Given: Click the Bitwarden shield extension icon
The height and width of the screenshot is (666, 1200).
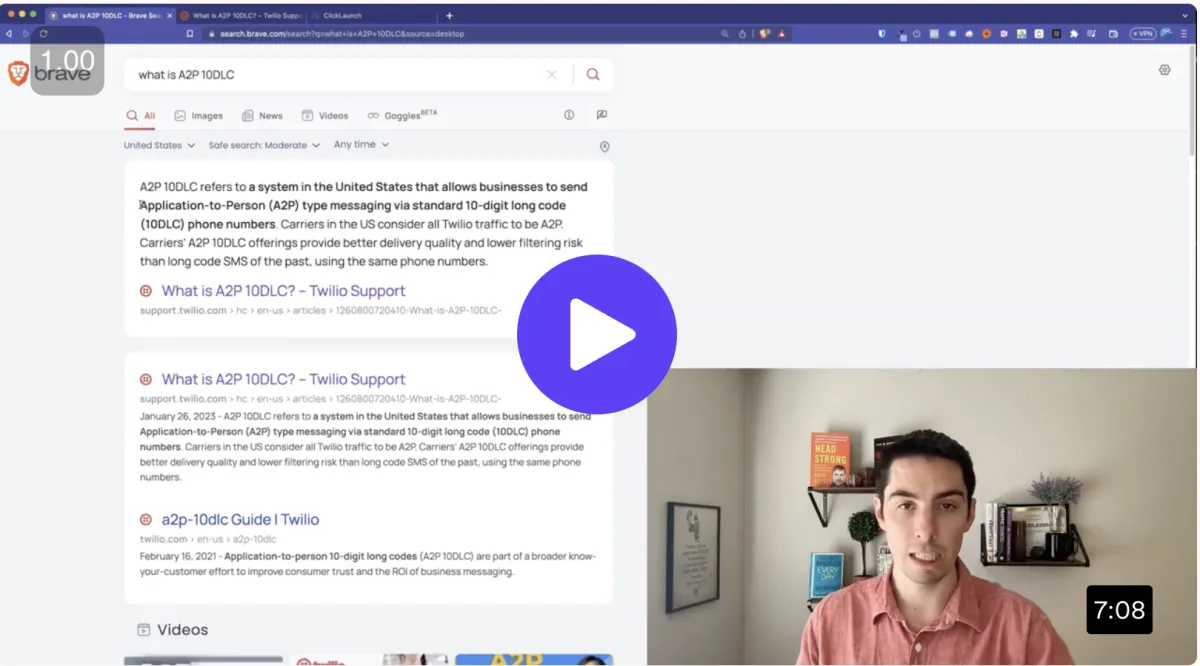Looking at the screenshot, I should (881, 33).
